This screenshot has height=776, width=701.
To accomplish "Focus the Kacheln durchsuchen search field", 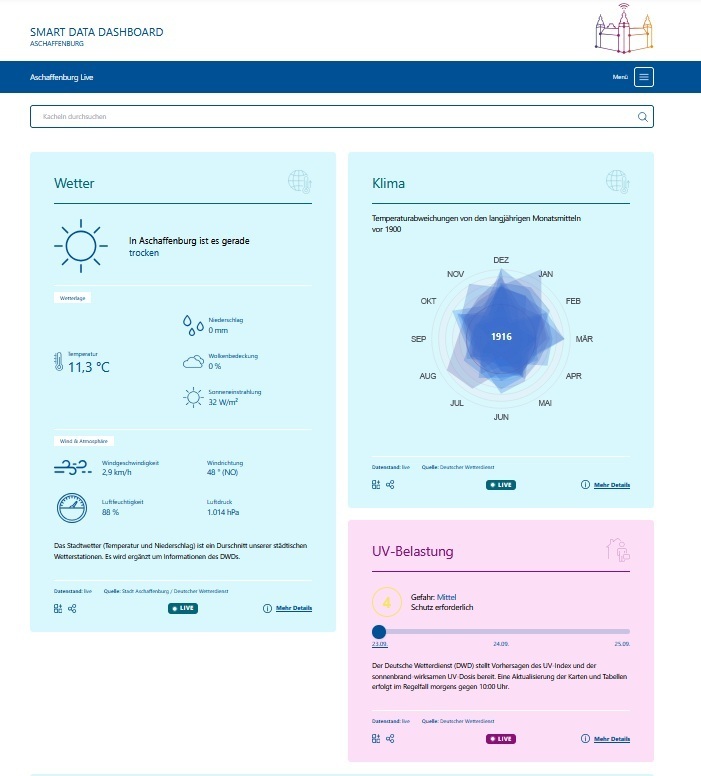I will tap(342, 116).
